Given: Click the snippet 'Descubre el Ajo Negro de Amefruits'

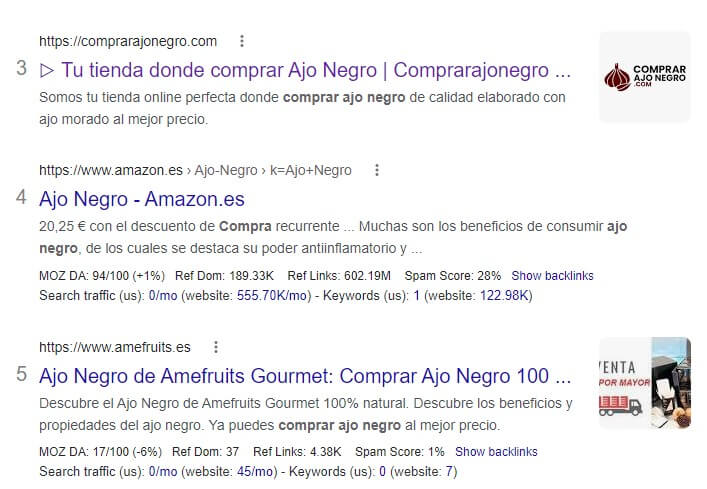Looking at the screenshot, I should pos(306,414).
